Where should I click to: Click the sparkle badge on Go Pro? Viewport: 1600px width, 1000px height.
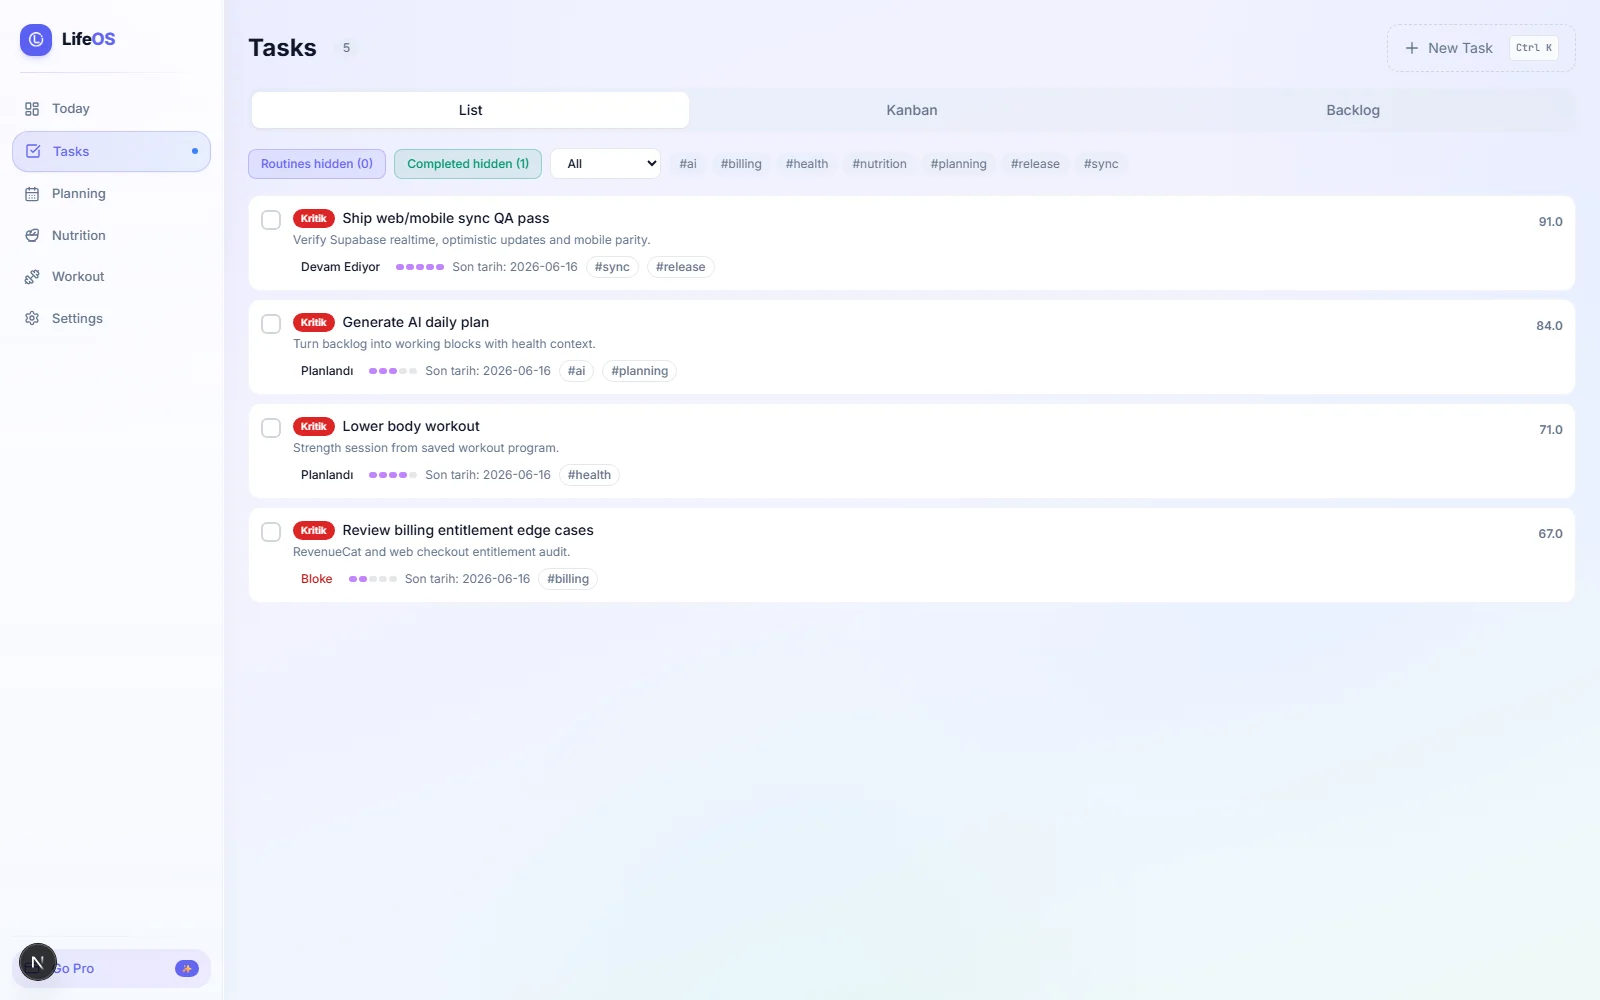(187, 968)
